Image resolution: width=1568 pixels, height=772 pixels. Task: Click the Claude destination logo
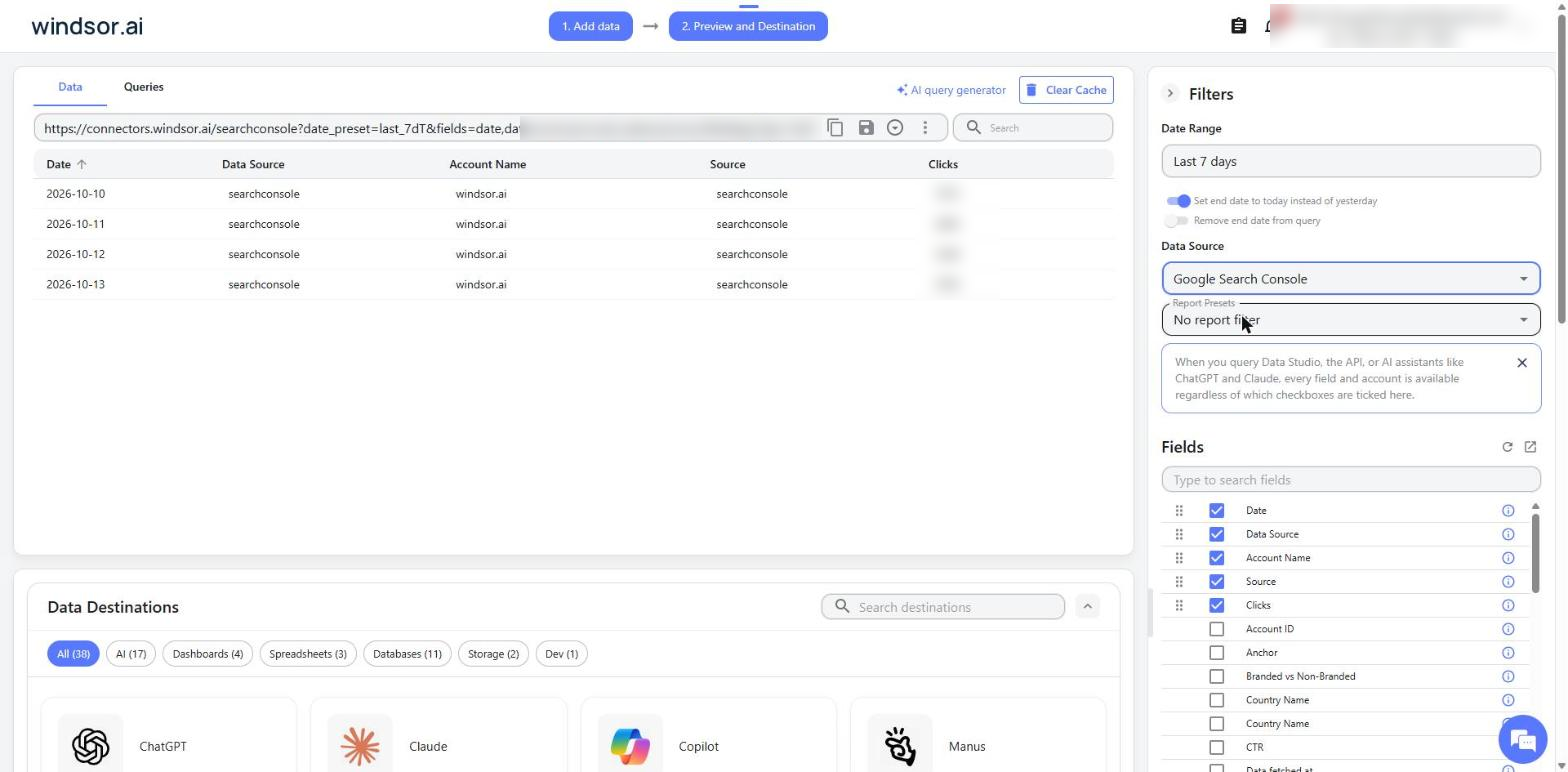pos(360,746)
